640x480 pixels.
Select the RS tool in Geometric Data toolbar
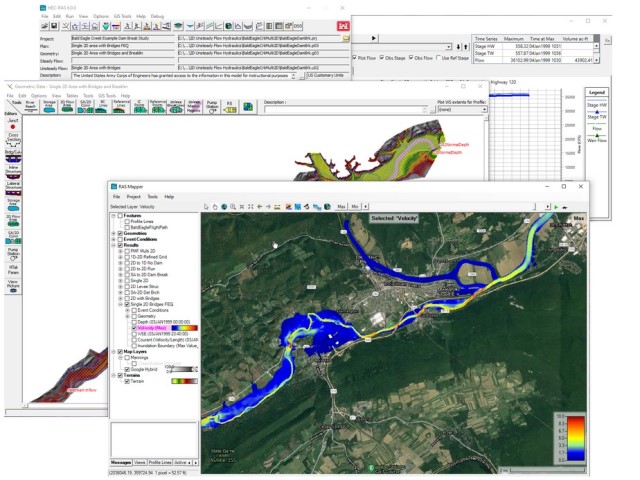(230, 106)
